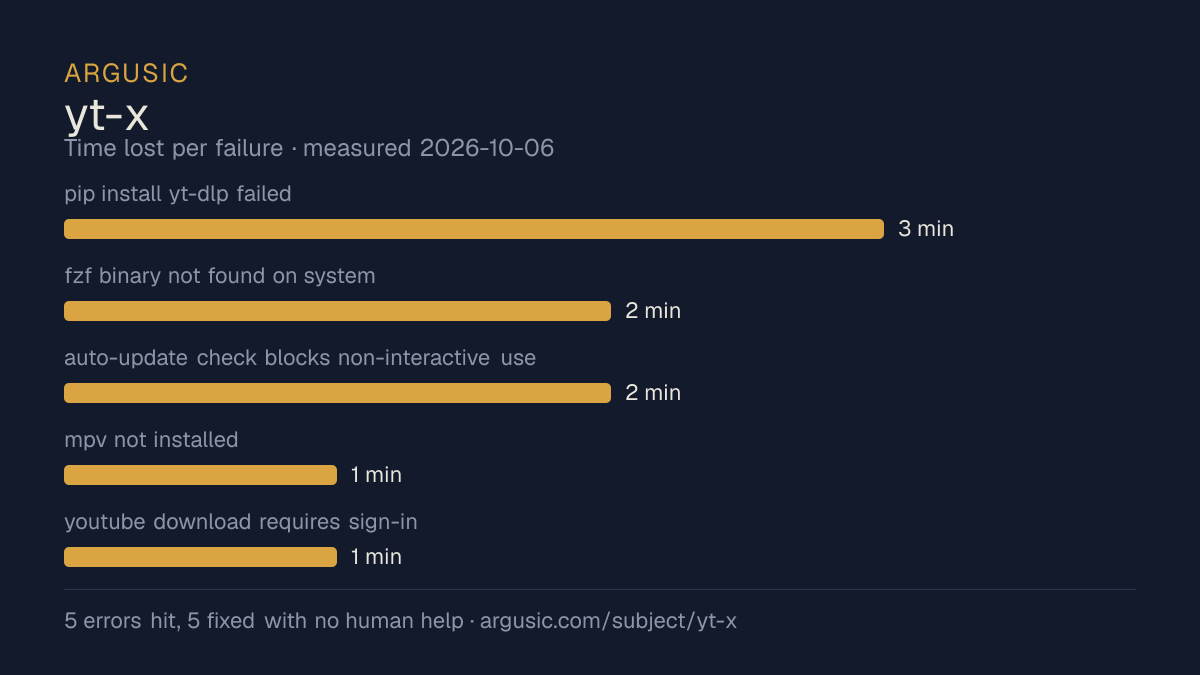Image resolution: width=1200 pixels, height=675 pixels.
Task: Select 'pip install yt-dlp failed' label
Action: 178,194
